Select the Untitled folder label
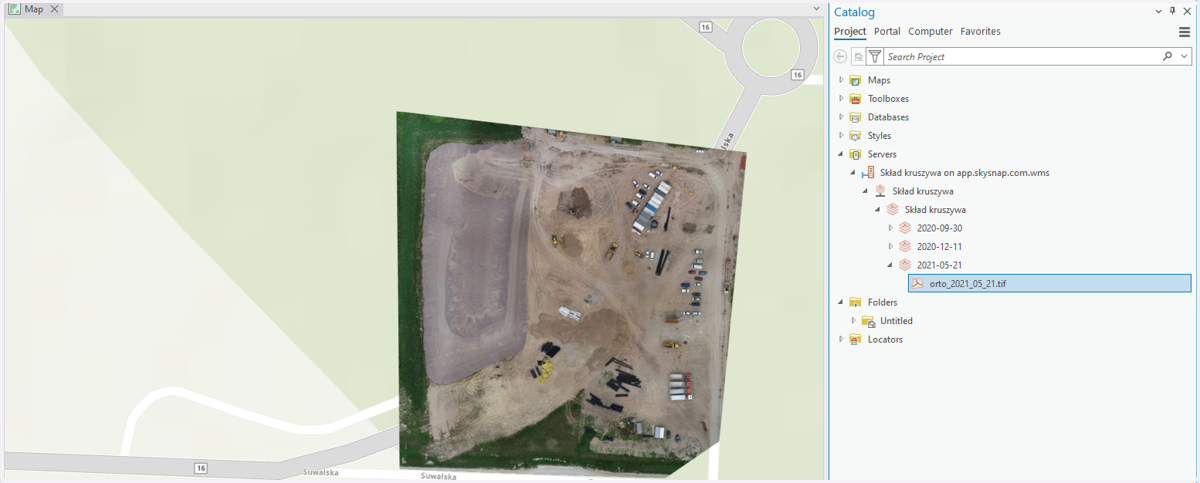Image resolution: width=1200 pixels, height=483 pixels. [896, 321]
